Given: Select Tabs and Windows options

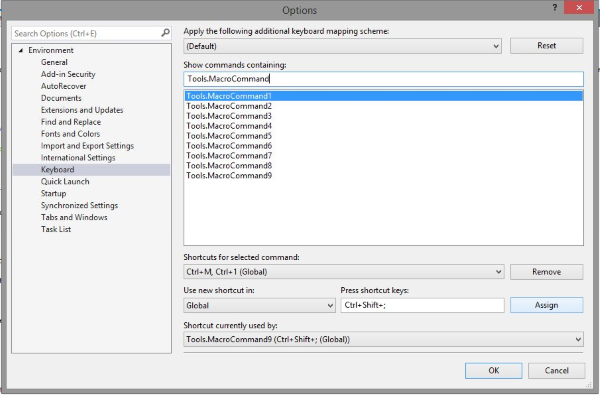Looking at the screenshot, I should click(x=74, y=217).
